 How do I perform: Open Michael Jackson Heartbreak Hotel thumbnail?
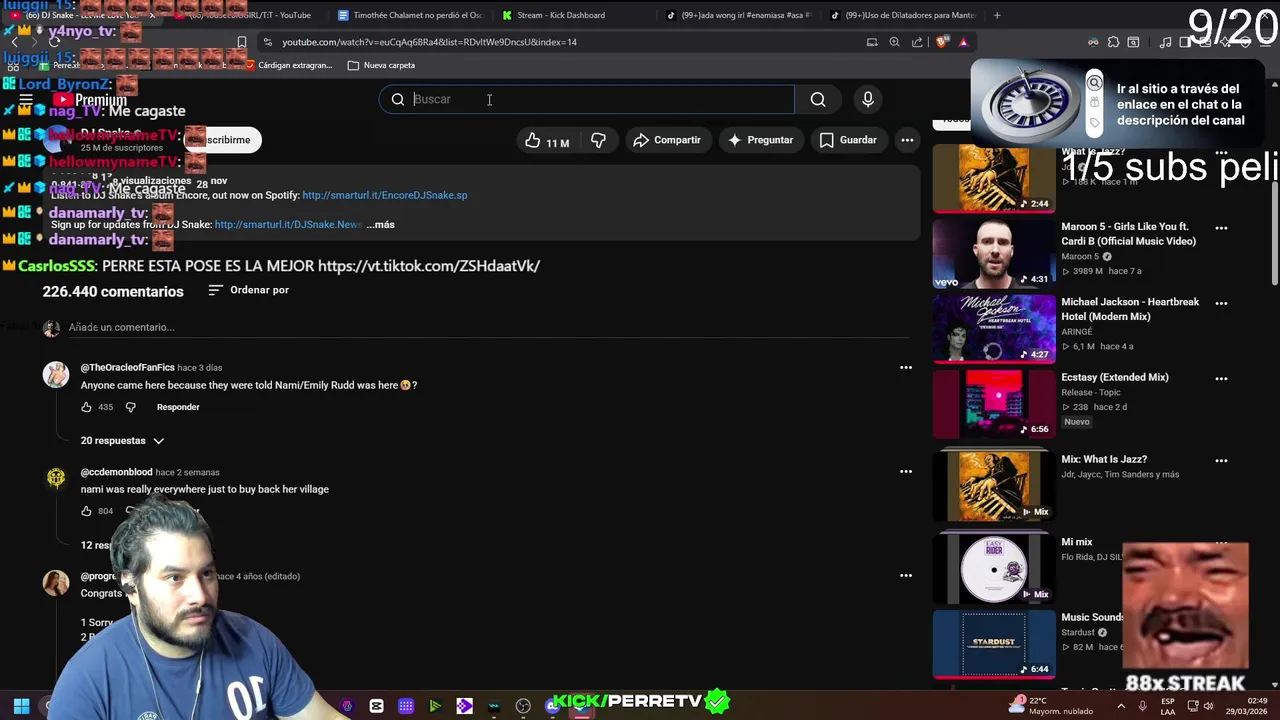994,329
